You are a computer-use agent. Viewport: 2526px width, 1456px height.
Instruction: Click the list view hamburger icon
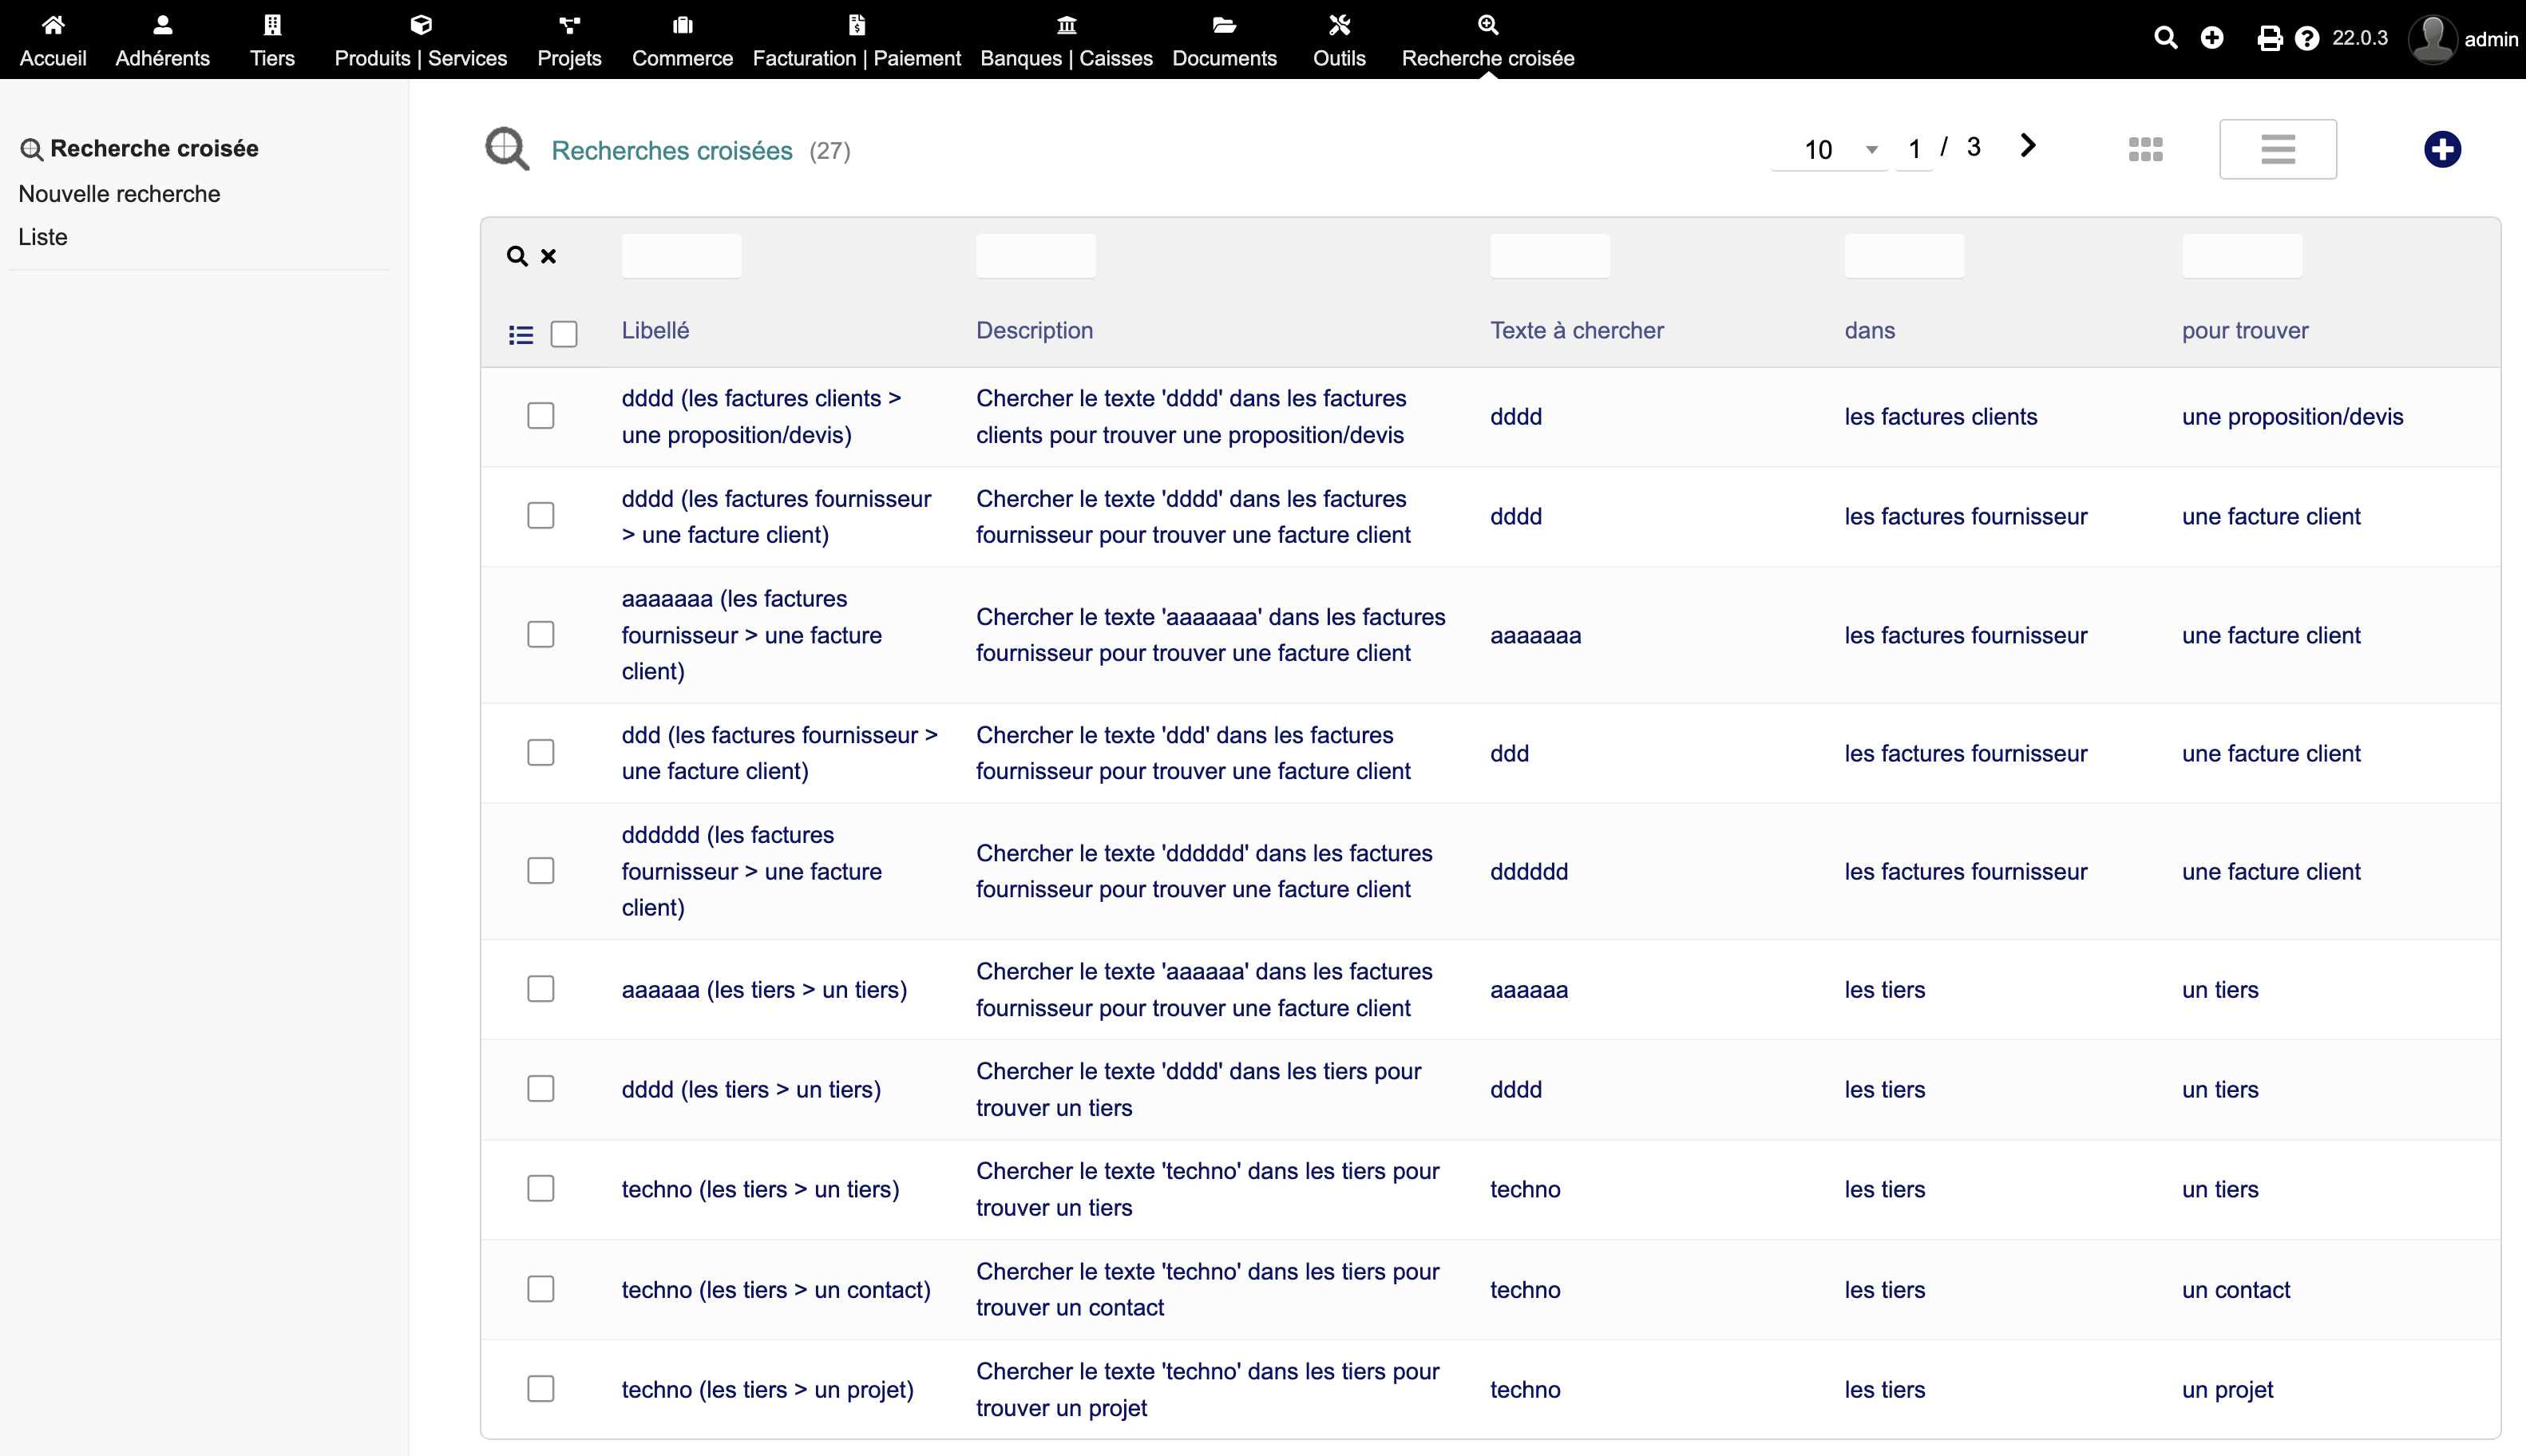click(x=2277, y=150)
